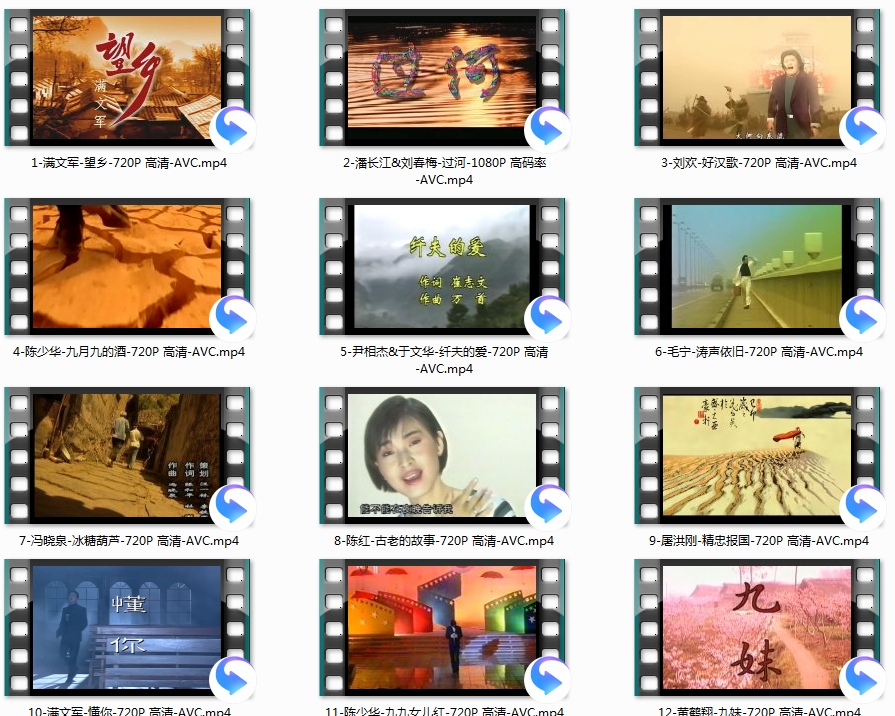Click file name 6-毛宁-涛声依旧-720P 高清-AVC.mp4
Image resolution: width=895 pixels, height=716 pixels.
759,352
